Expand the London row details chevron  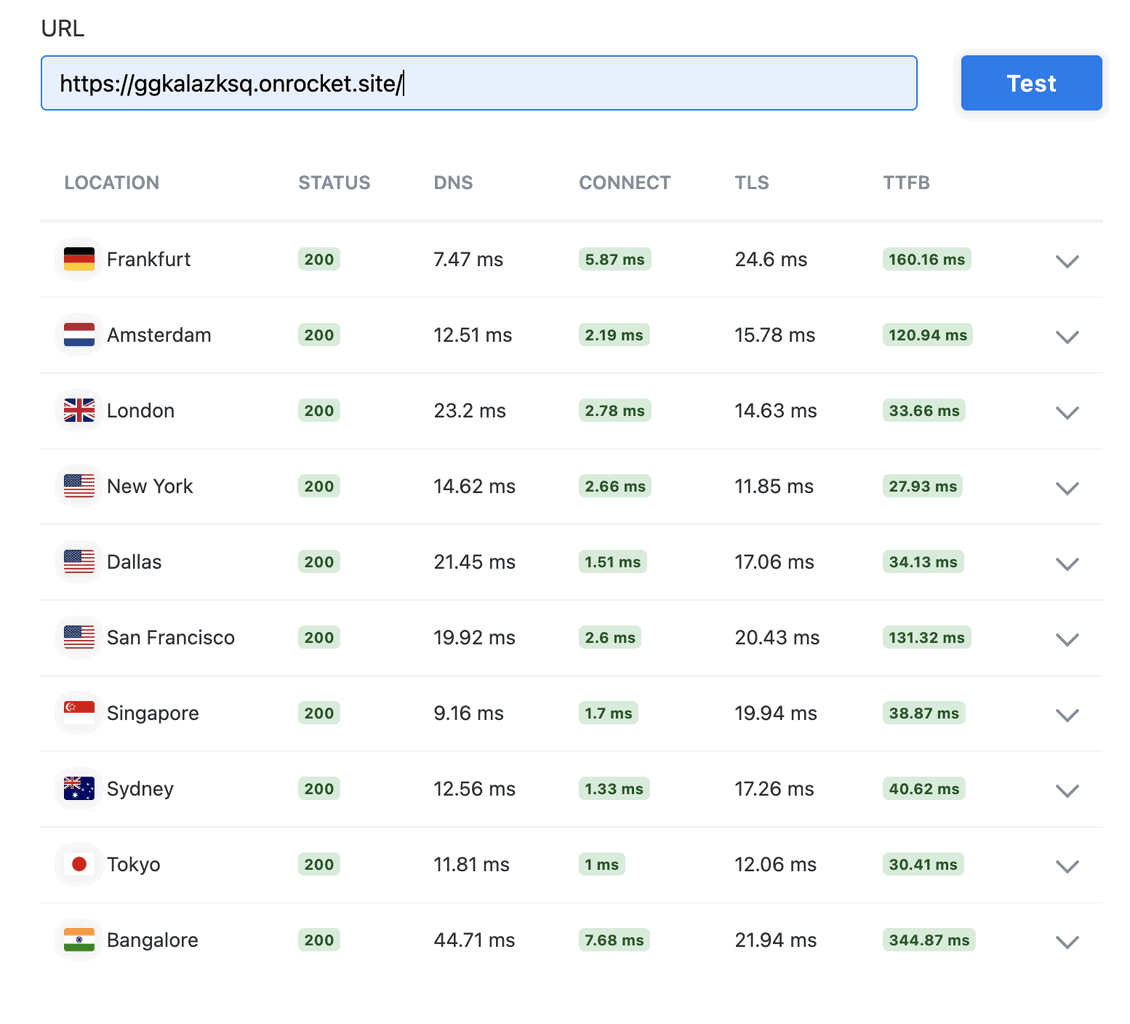tap(1067, 412)
